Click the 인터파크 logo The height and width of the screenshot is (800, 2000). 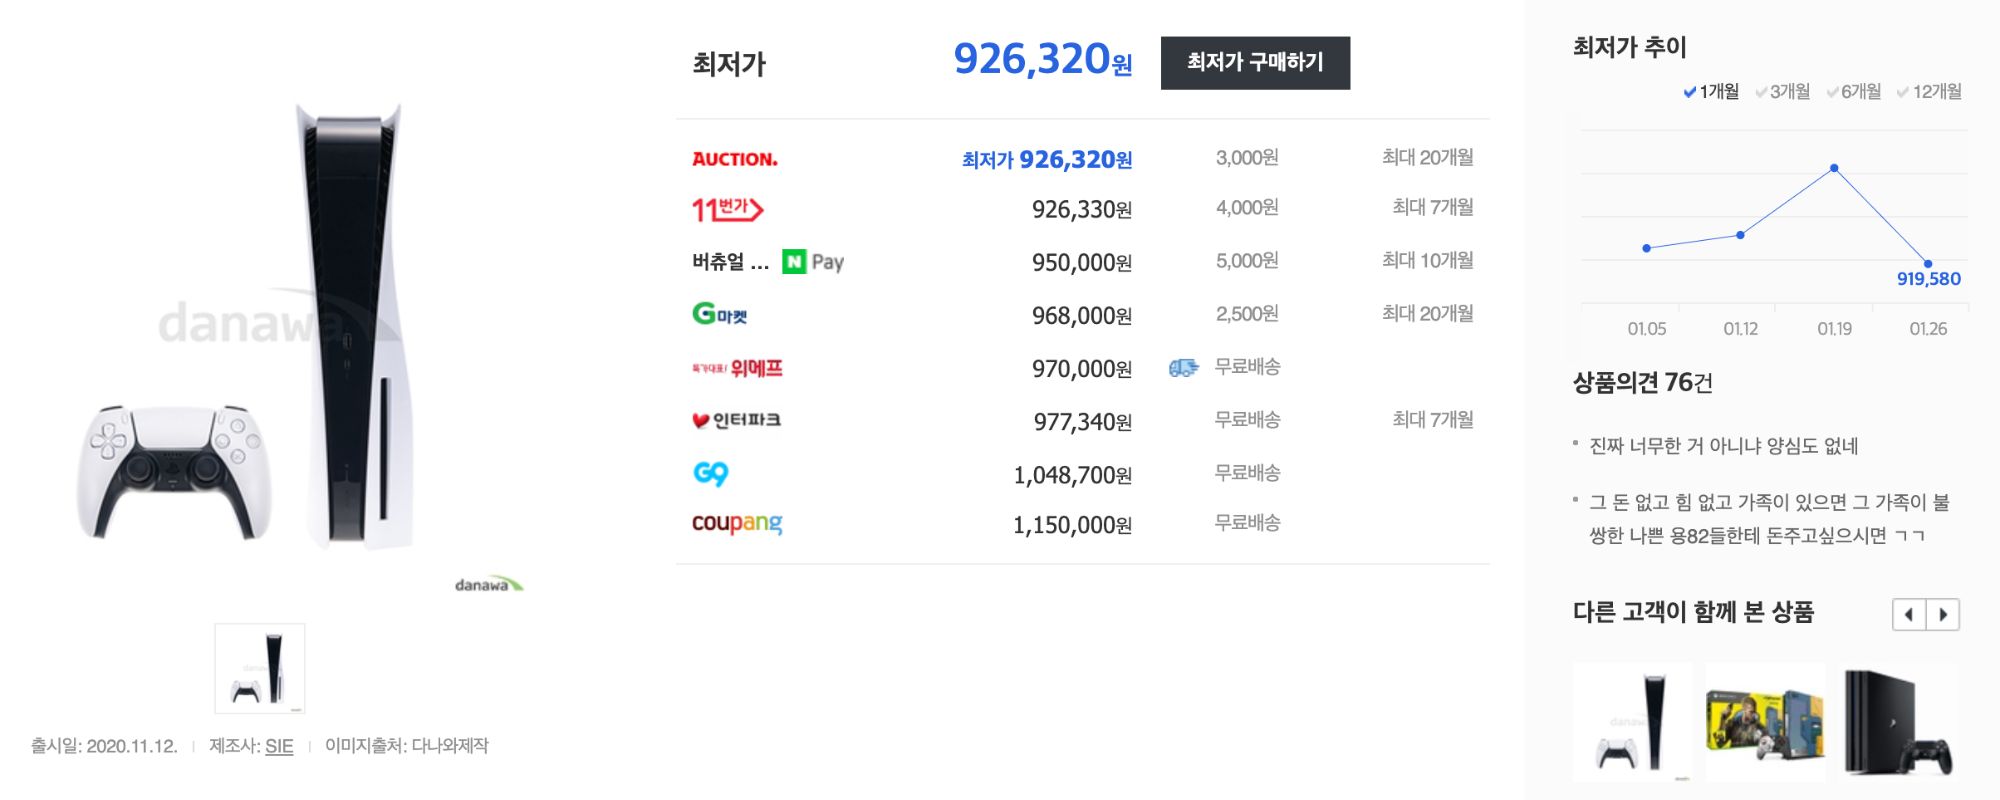coord(736,420)
